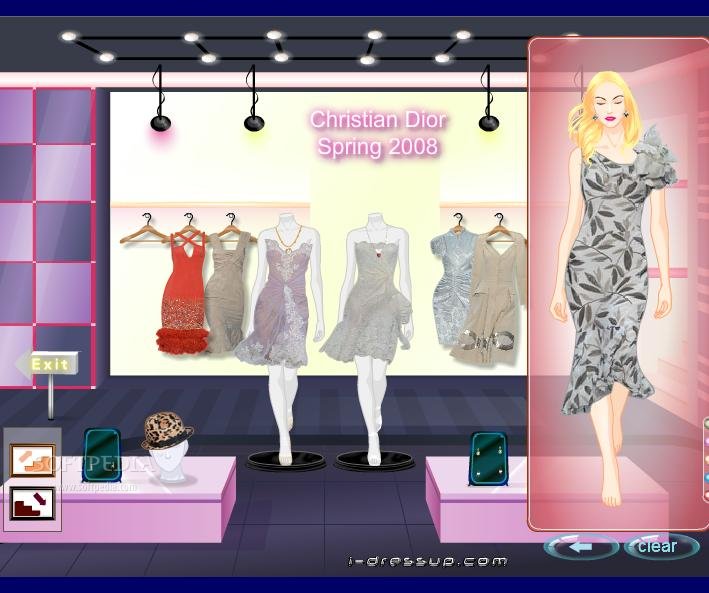709x593 pixels.
Task: Select the blue color dot on right edge
Action: pos(706,477)
